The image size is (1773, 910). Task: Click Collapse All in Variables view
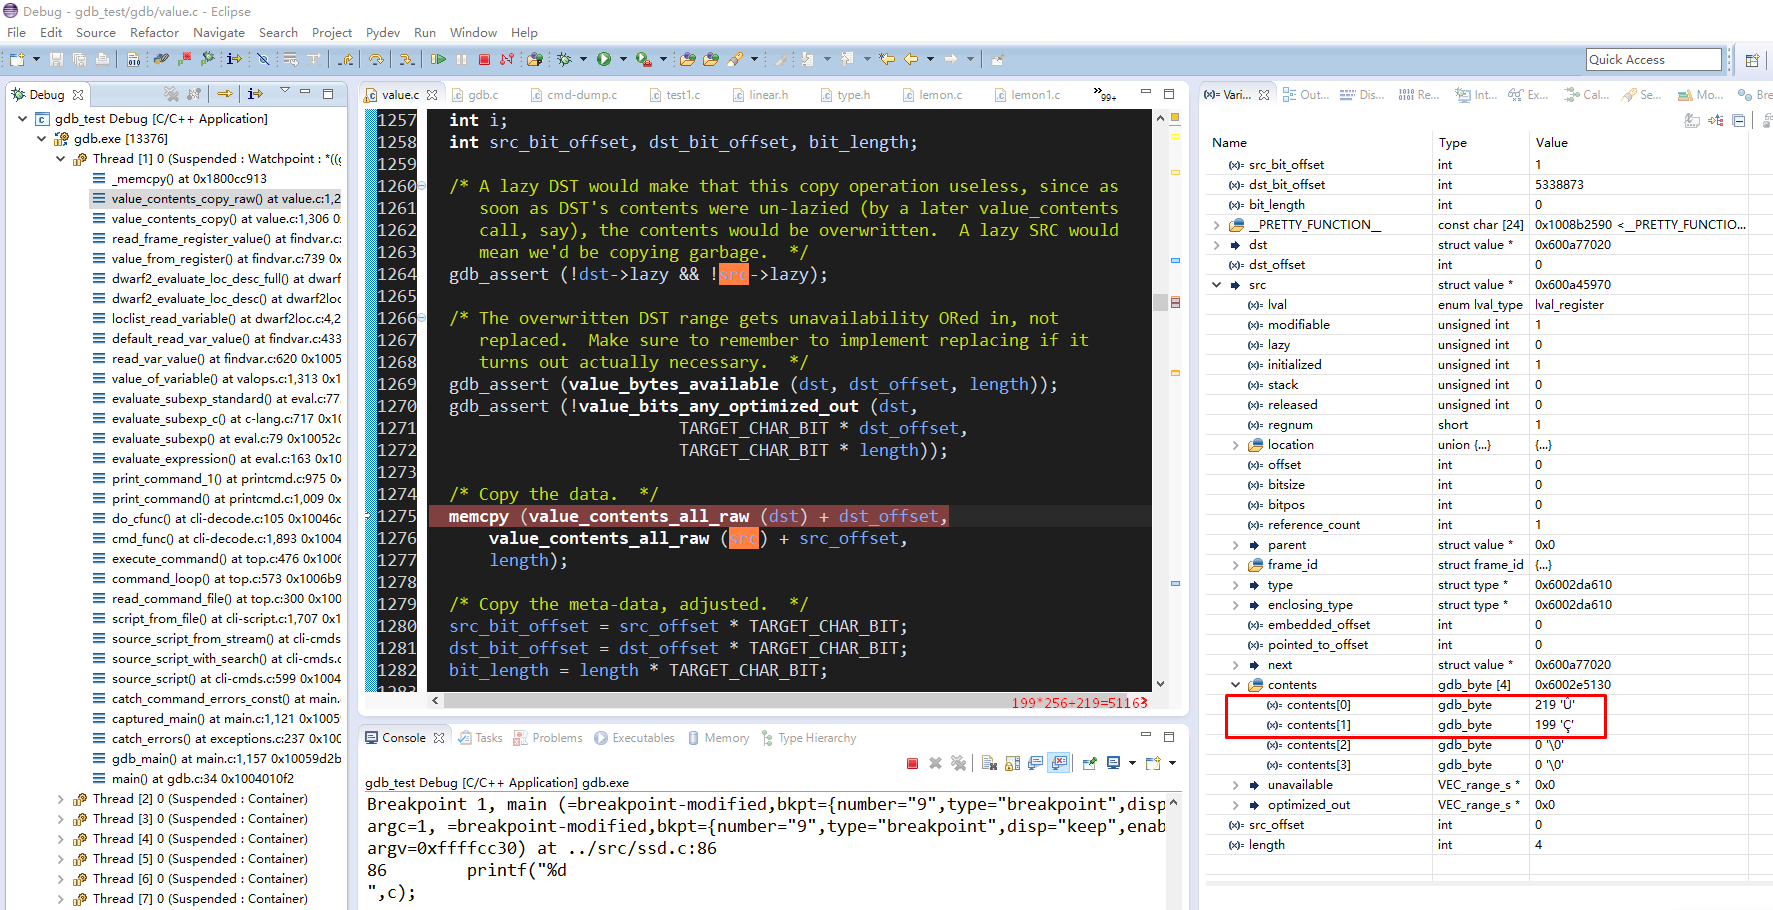coord(1739,120)
